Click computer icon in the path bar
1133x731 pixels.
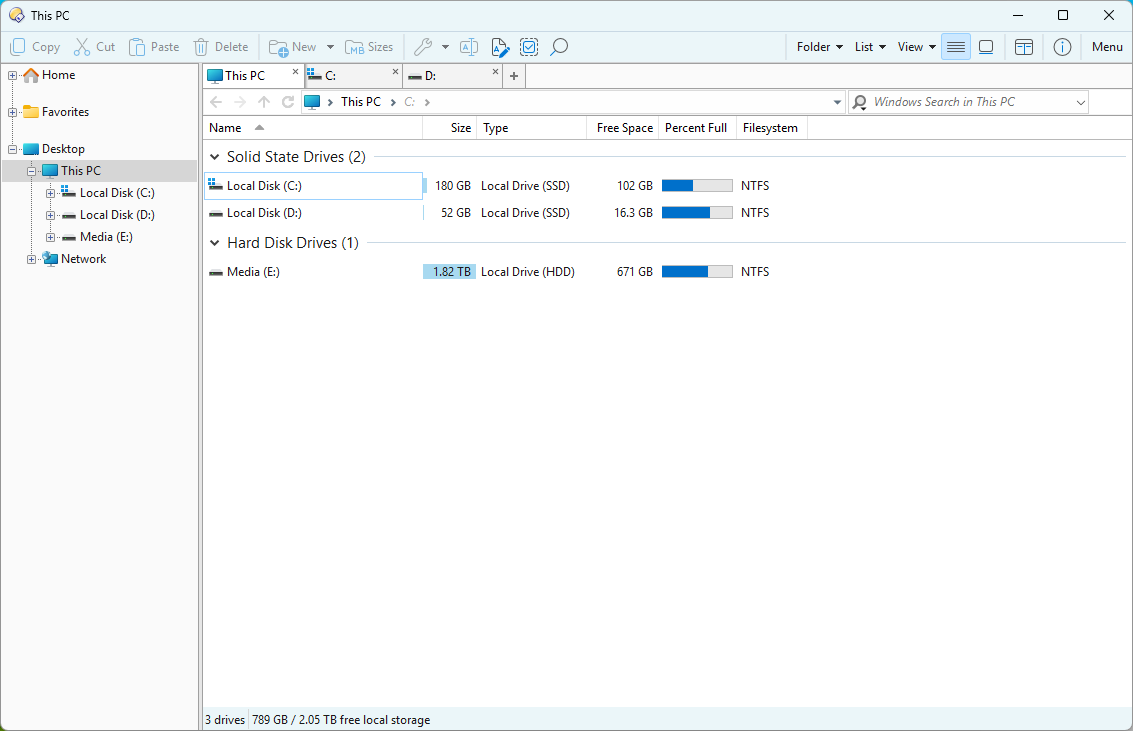pyautogui.click(x=312, y=102)
